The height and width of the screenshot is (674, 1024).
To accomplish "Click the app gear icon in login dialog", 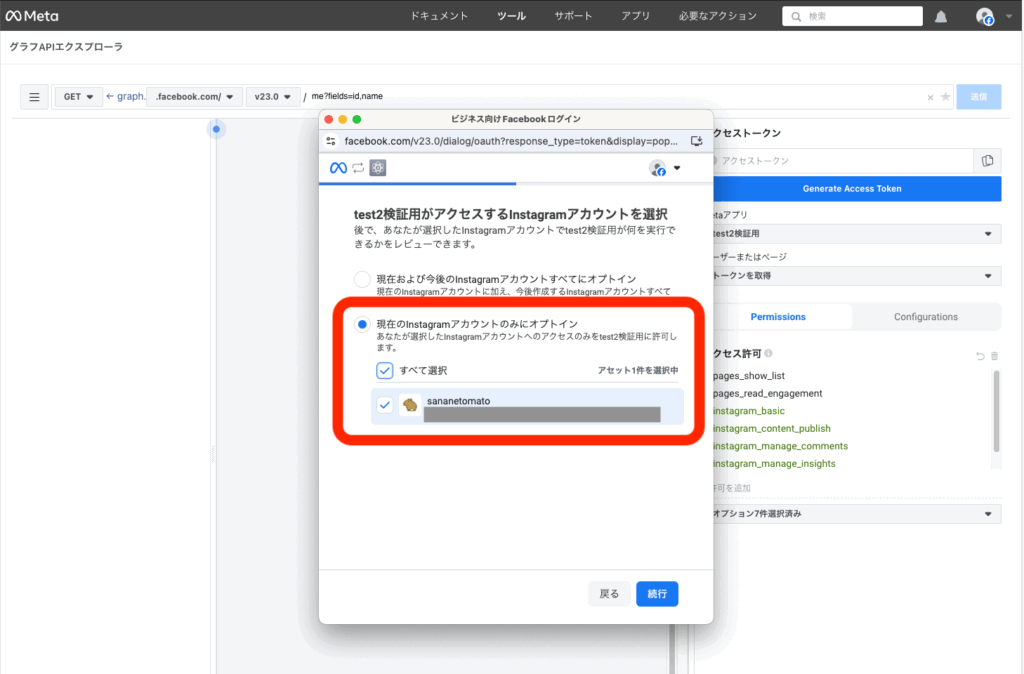I will [377, 168].
